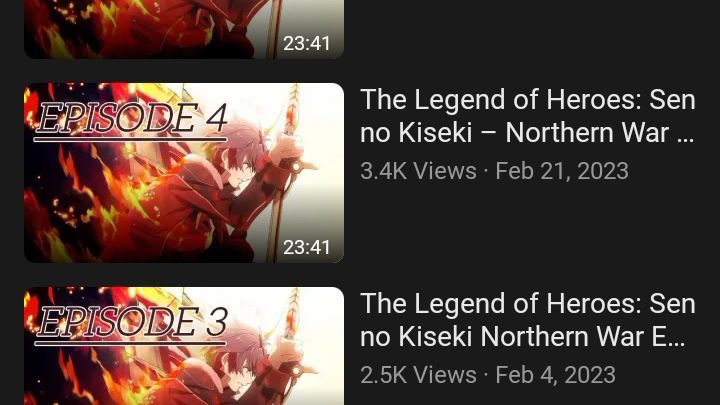Click the EPISODE 3 overlay text
This screenshot has height=405, width=720.
click(x=131, y=324)
